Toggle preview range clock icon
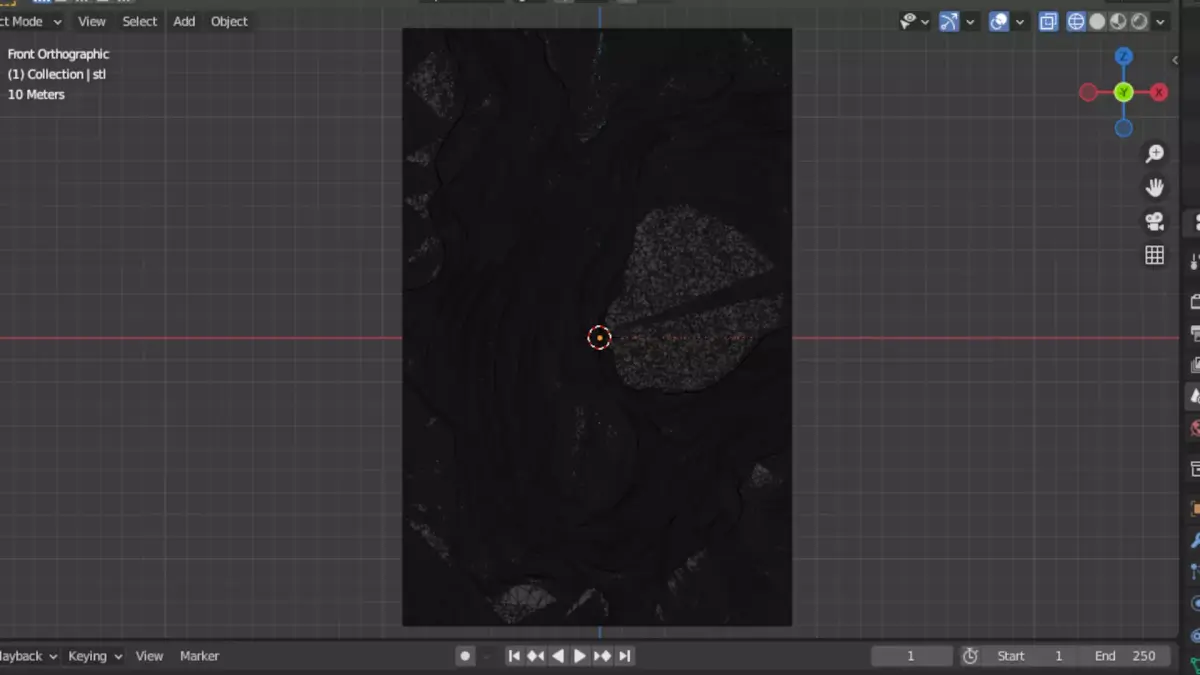 tap(970, 656)
